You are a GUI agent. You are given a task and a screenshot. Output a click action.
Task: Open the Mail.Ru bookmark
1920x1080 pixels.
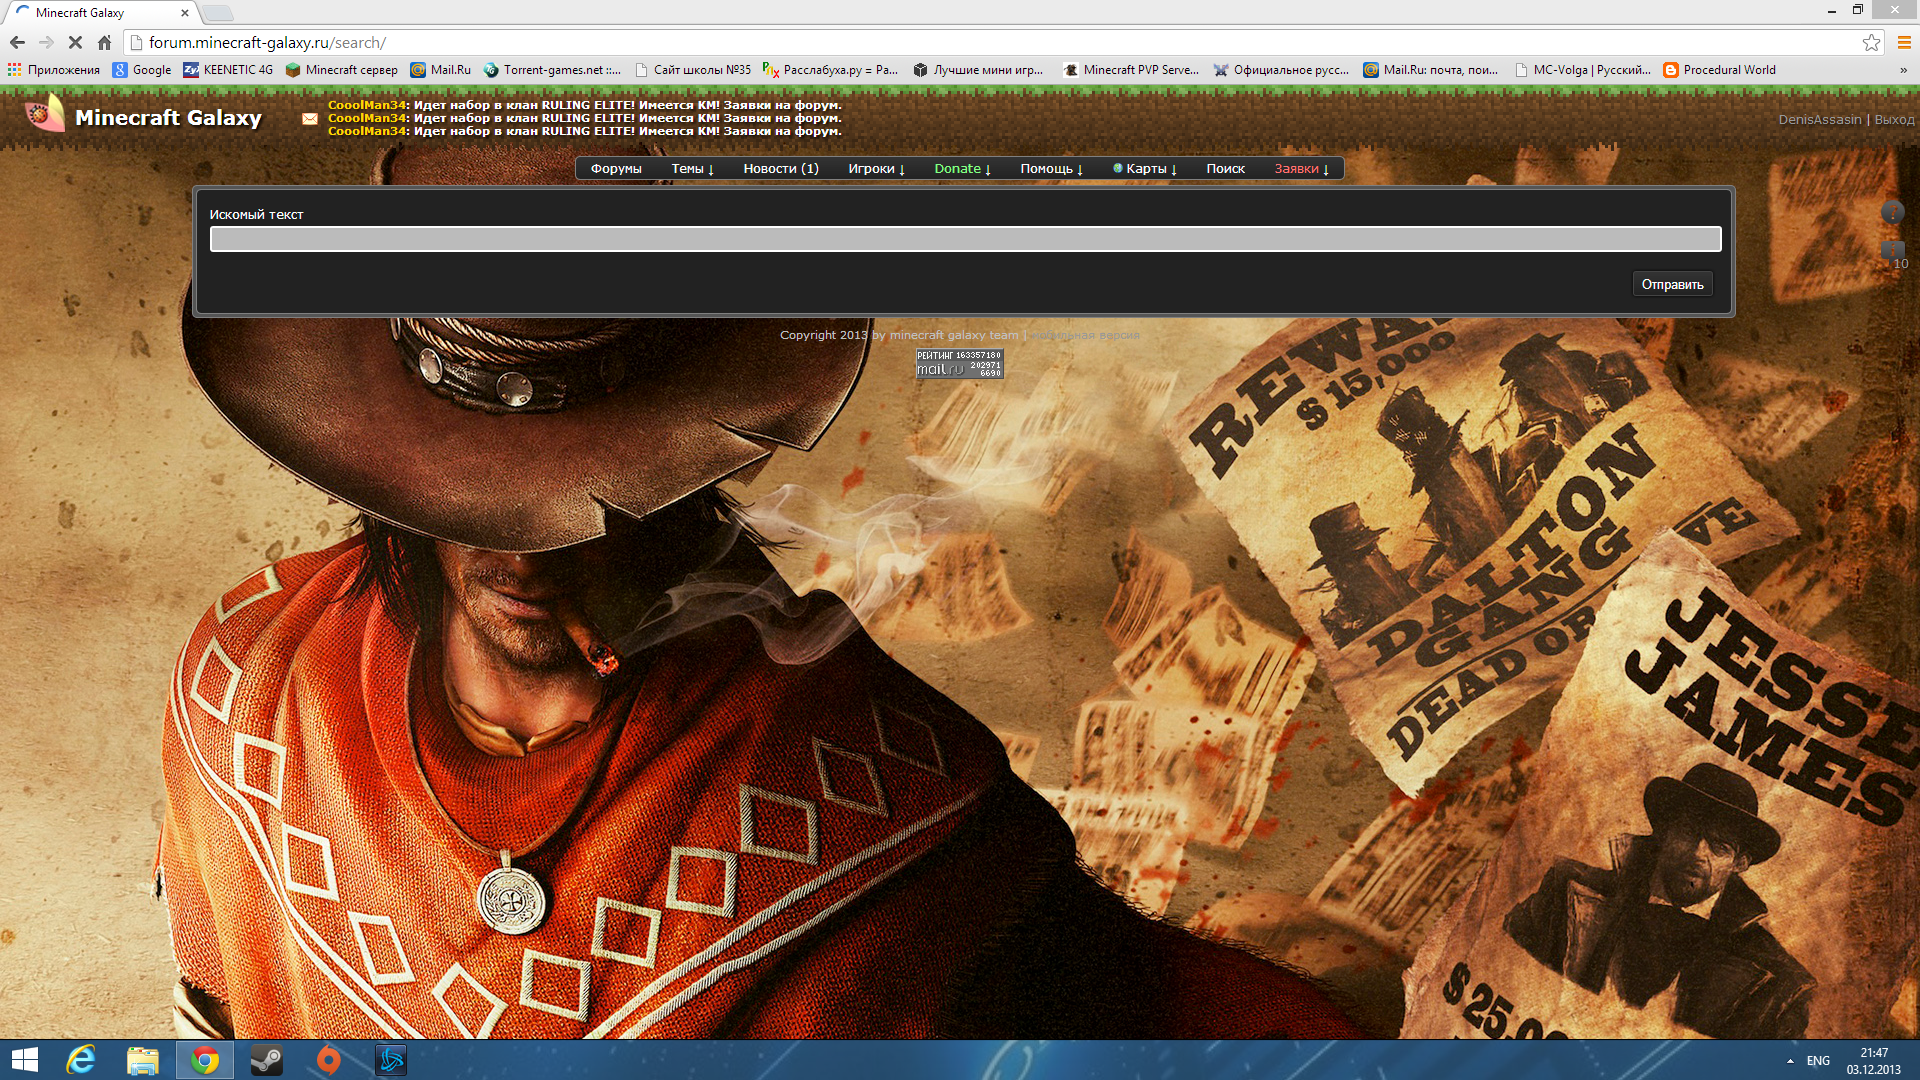tap(441, 70)
